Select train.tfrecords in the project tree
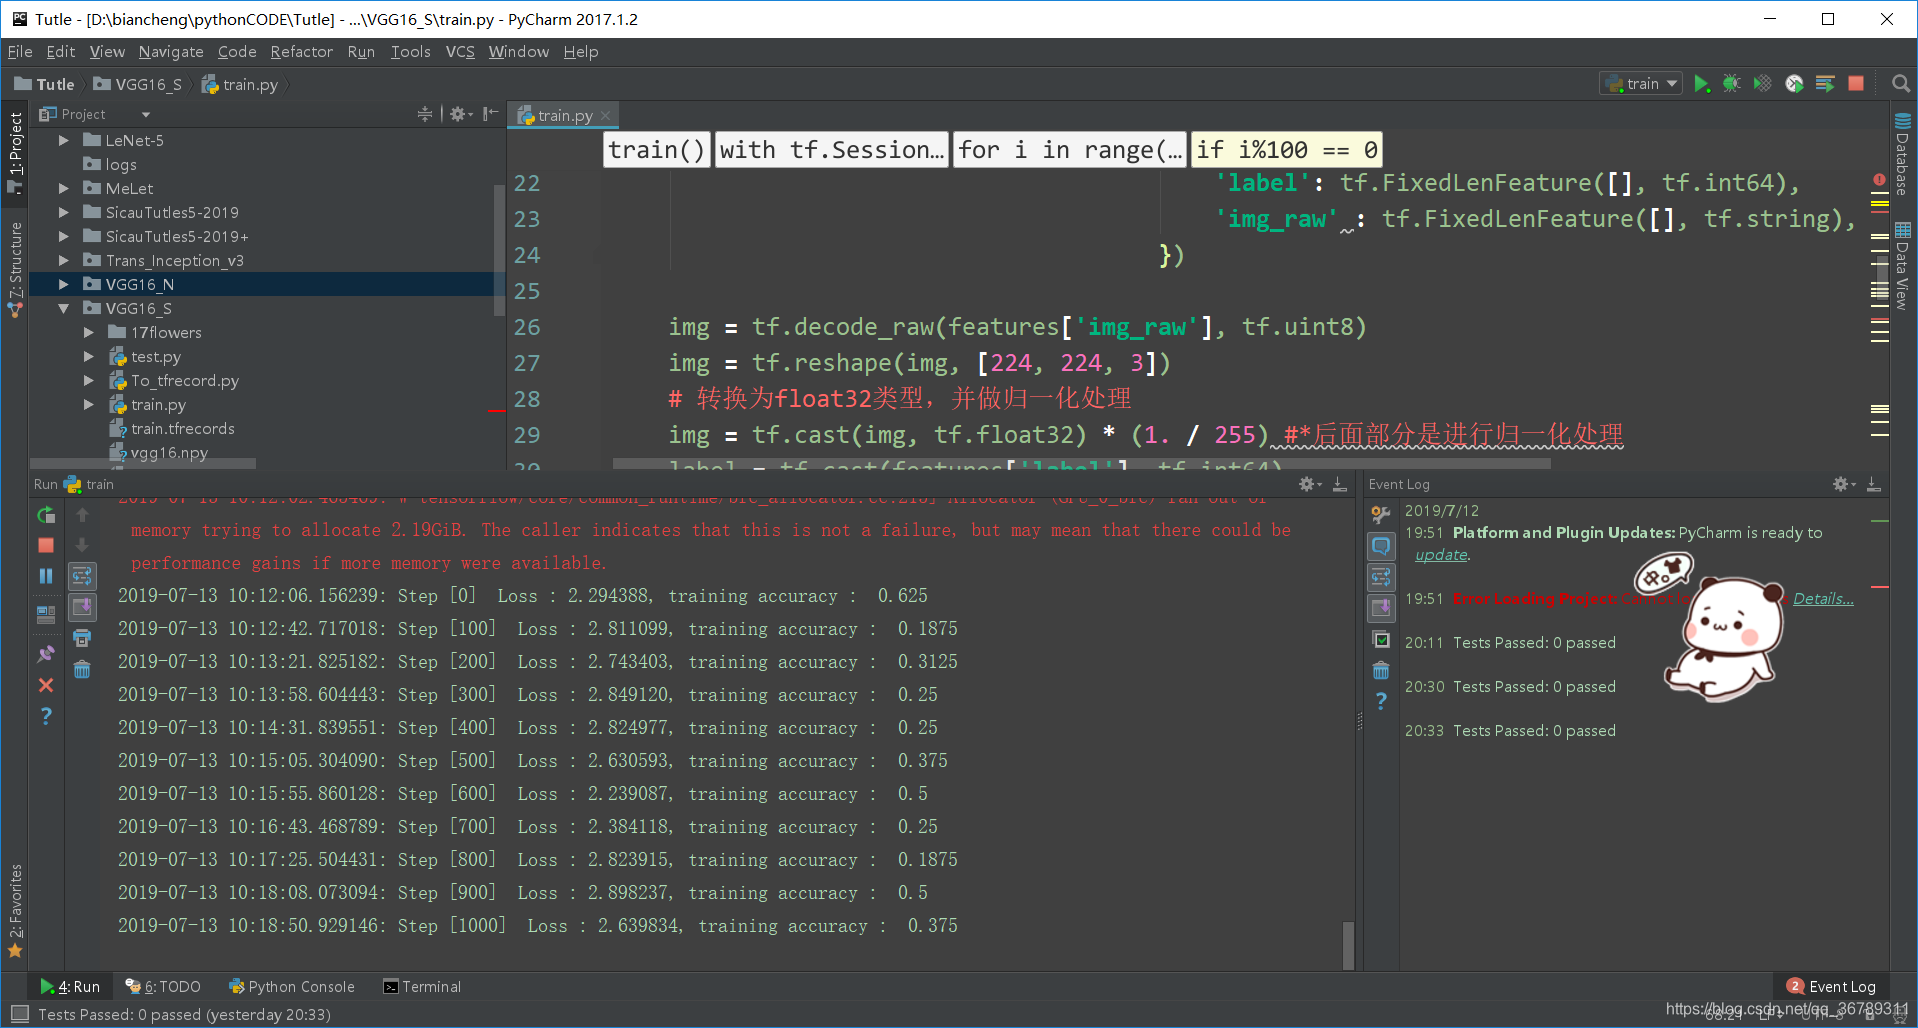The height and width of the screenshot is (1028, 1918). (182, 428)
